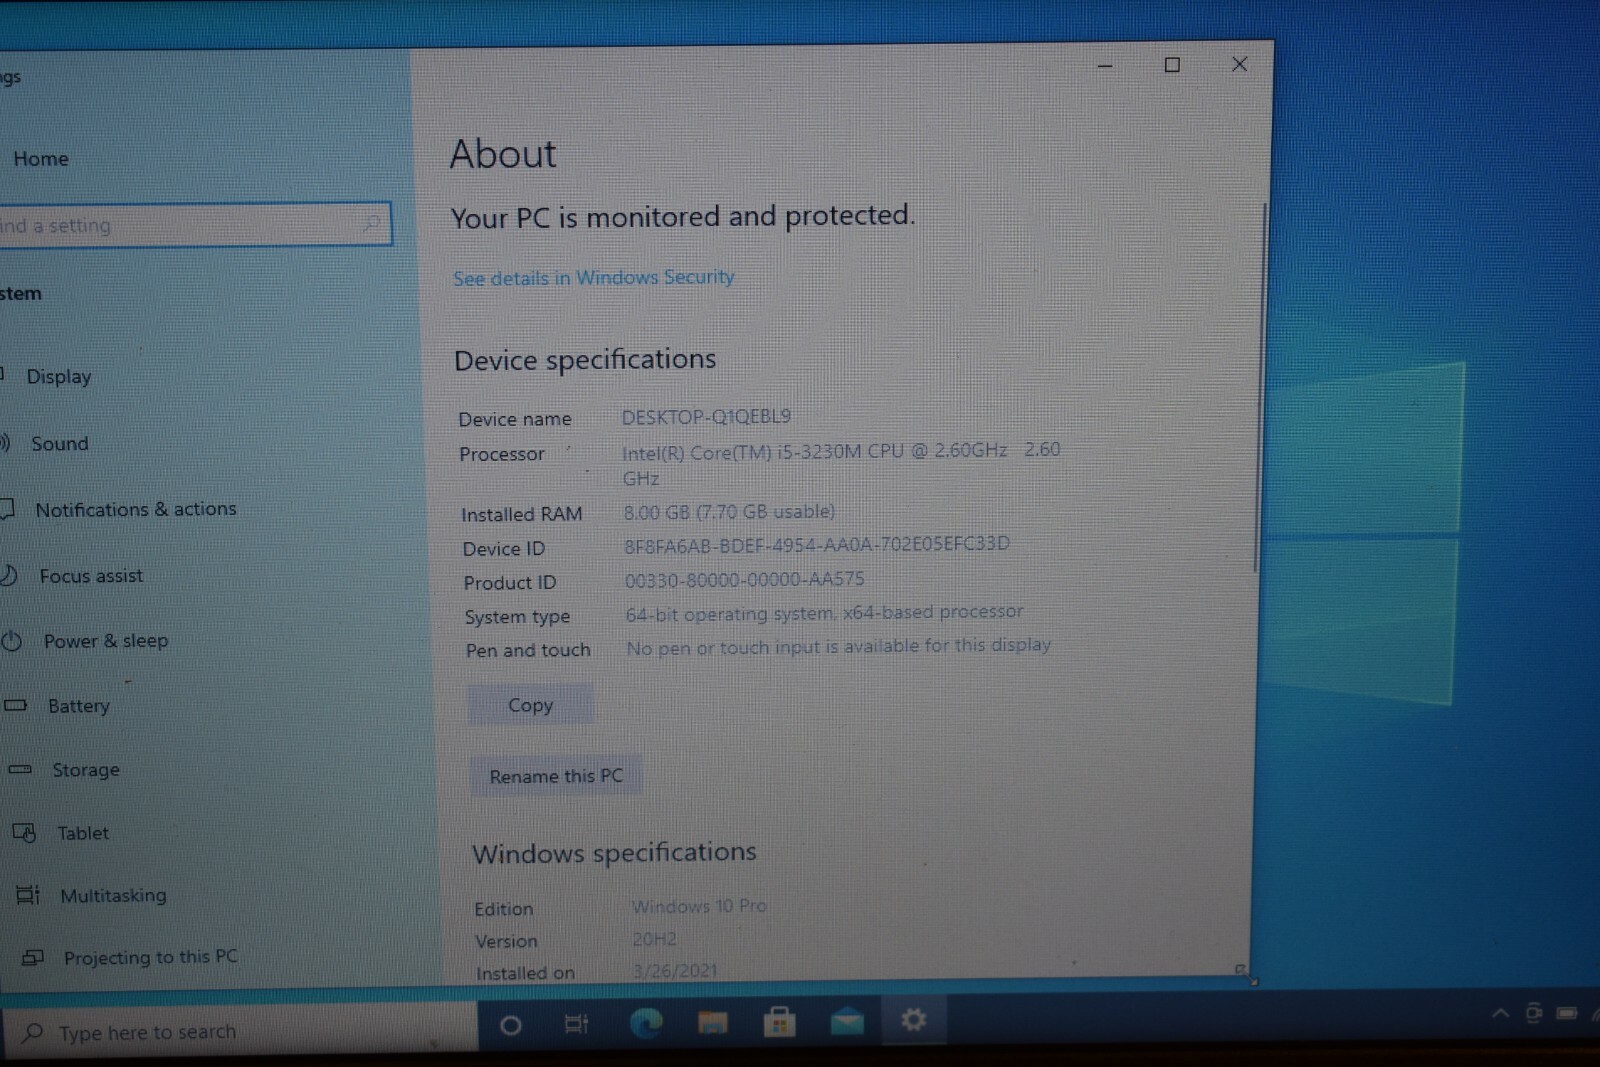Open See details in Windows Security link
Screen dimensions: 1600x1067
594,278
